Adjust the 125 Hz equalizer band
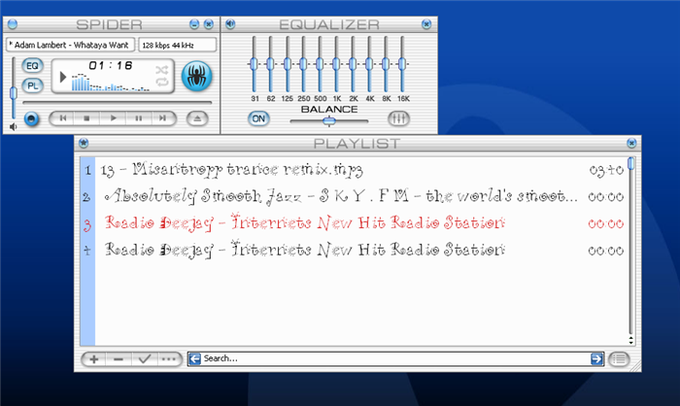Viewport: 680px width, 406px height. click(x=287, y=64)
